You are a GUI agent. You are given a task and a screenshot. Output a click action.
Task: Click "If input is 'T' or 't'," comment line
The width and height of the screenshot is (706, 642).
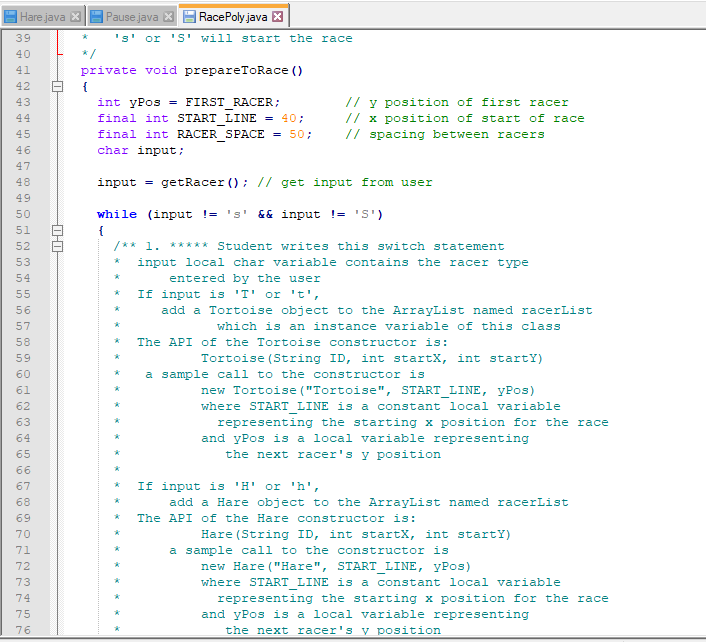tap(228, 294)
